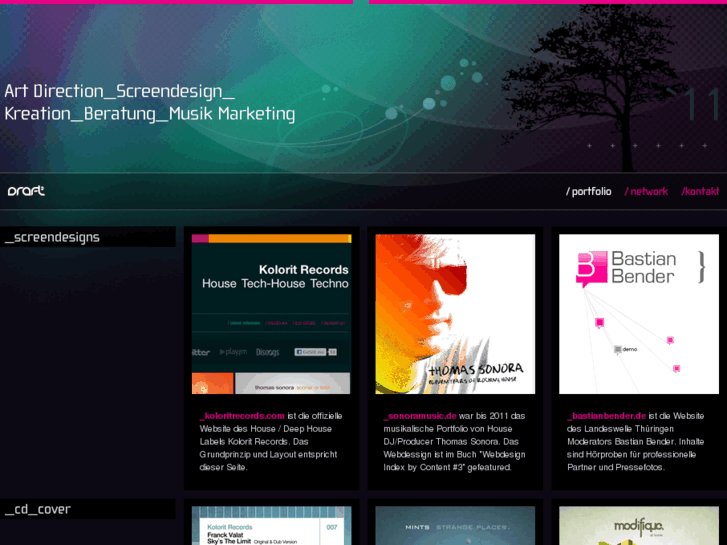The height and width of the screenshot is (545, 727).
Task: Click the text 'Partner und Pressefotos.'
Action: pyautogui.click(x=616, y=468)
